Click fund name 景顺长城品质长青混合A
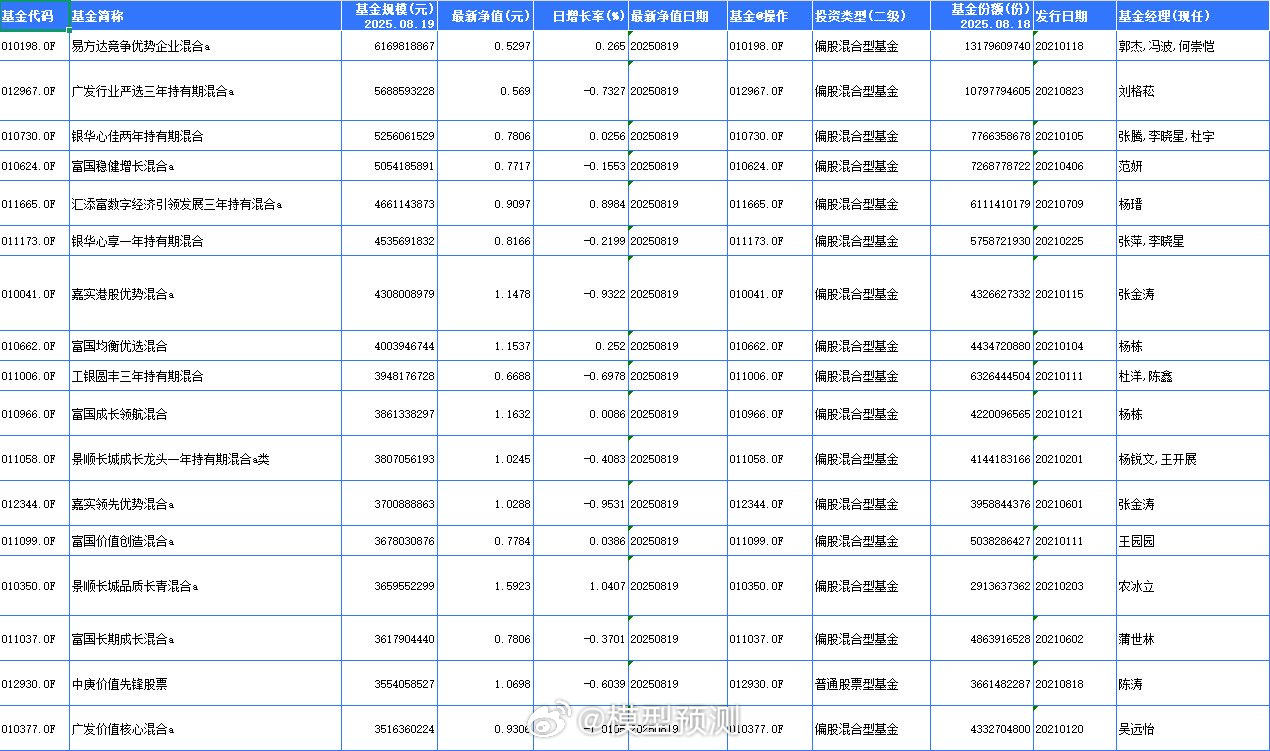The height and width of the screenshot is (751, 1270). point(206,586)
